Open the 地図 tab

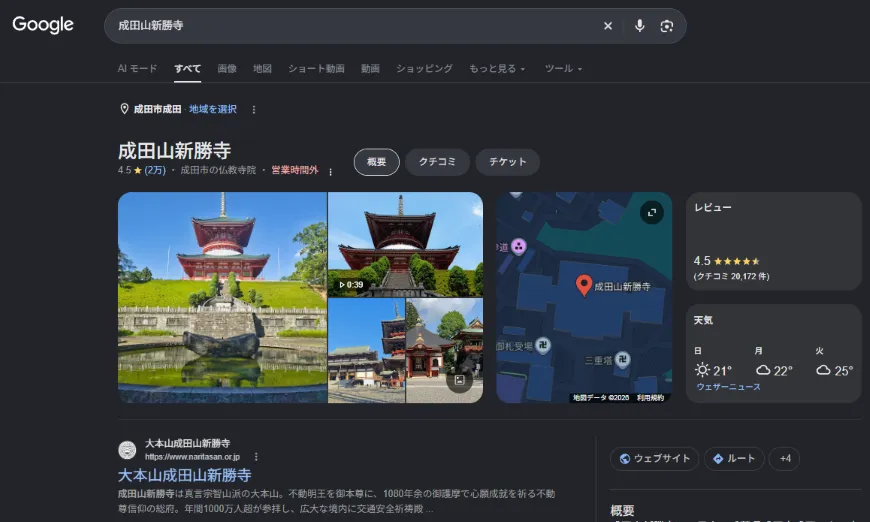[x=262, y=68]
